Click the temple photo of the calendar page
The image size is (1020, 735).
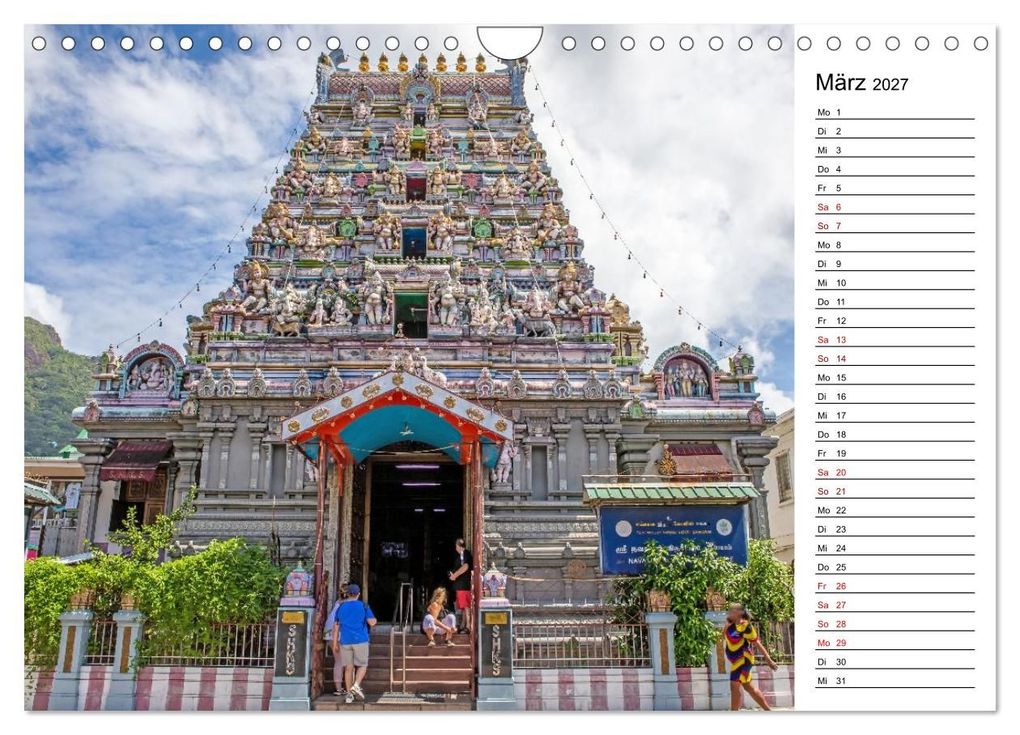[x=409, y=368]
